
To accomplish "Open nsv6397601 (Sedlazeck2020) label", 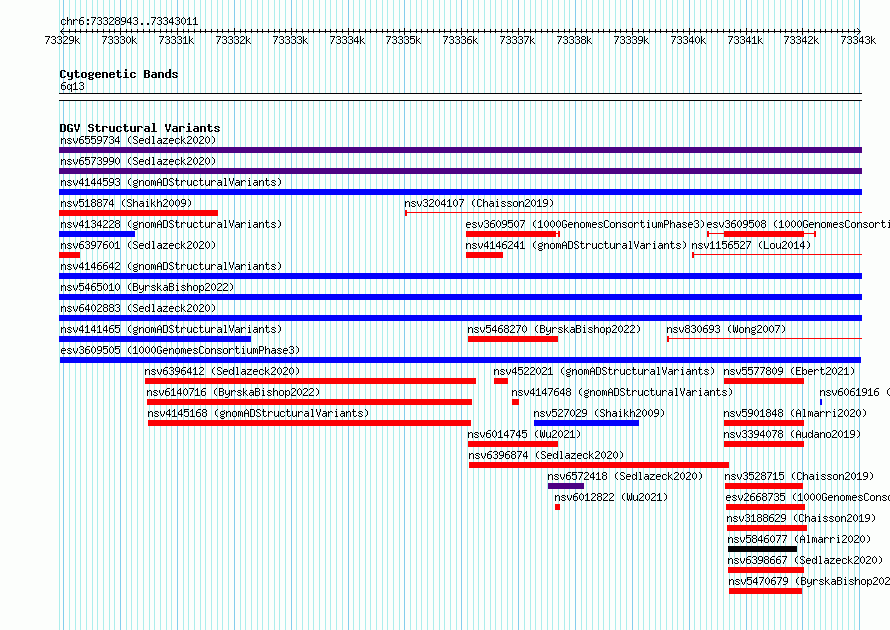I will click(138, 245).
